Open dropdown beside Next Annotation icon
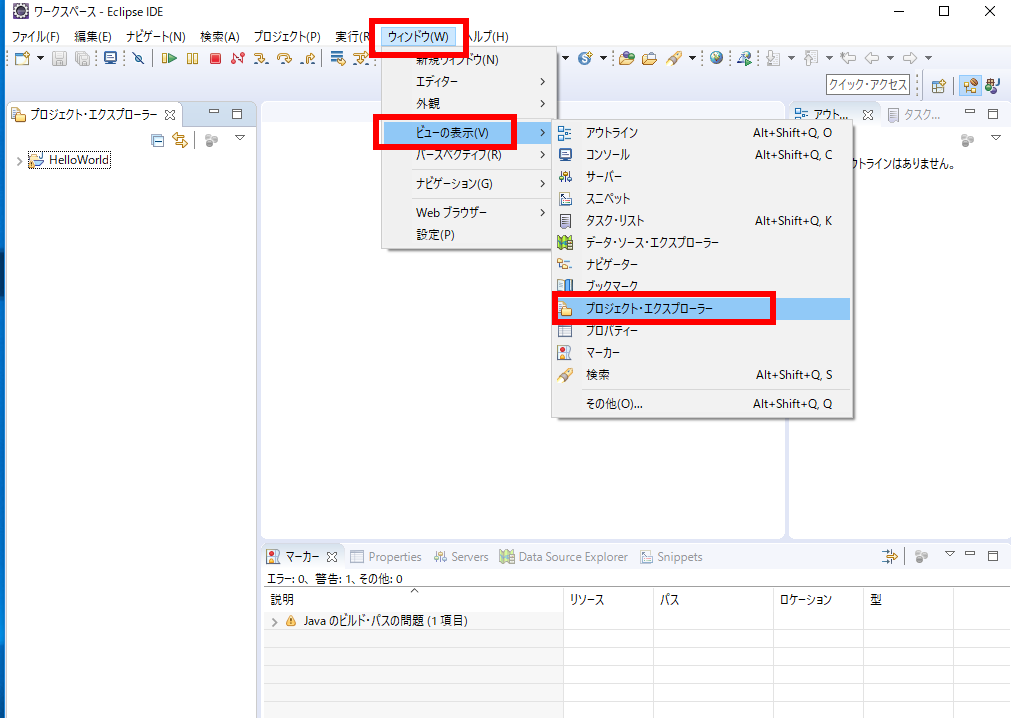 (792, 58)
